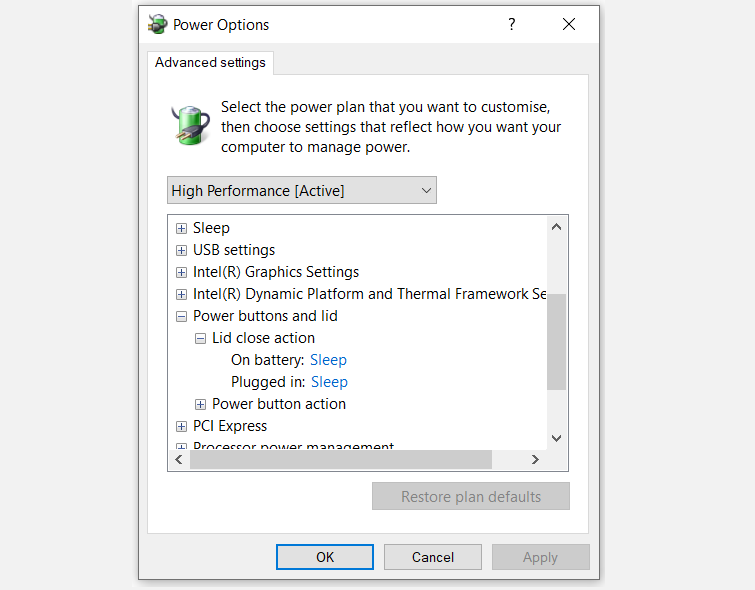Click the horizontal scrollbar thumb
The image size is (755, 590).
(341, 459)
